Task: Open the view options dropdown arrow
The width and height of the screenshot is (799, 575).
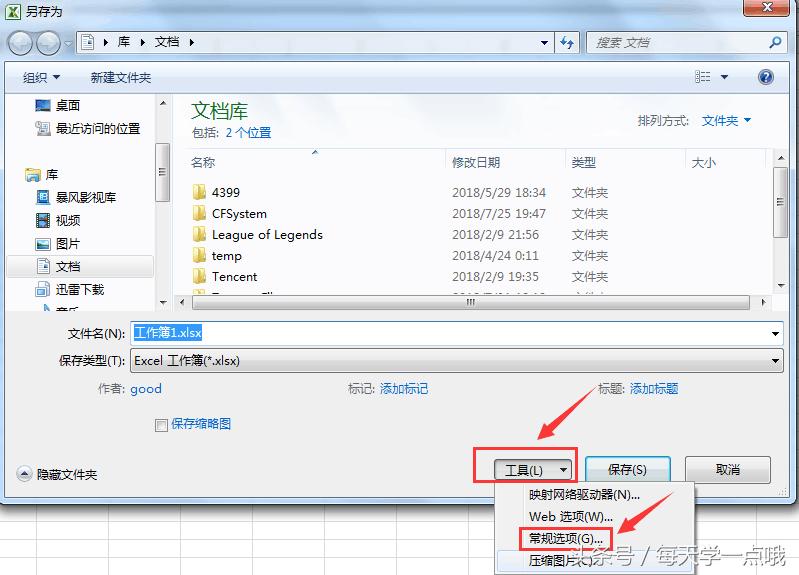Action: click(x=724, y=77)
